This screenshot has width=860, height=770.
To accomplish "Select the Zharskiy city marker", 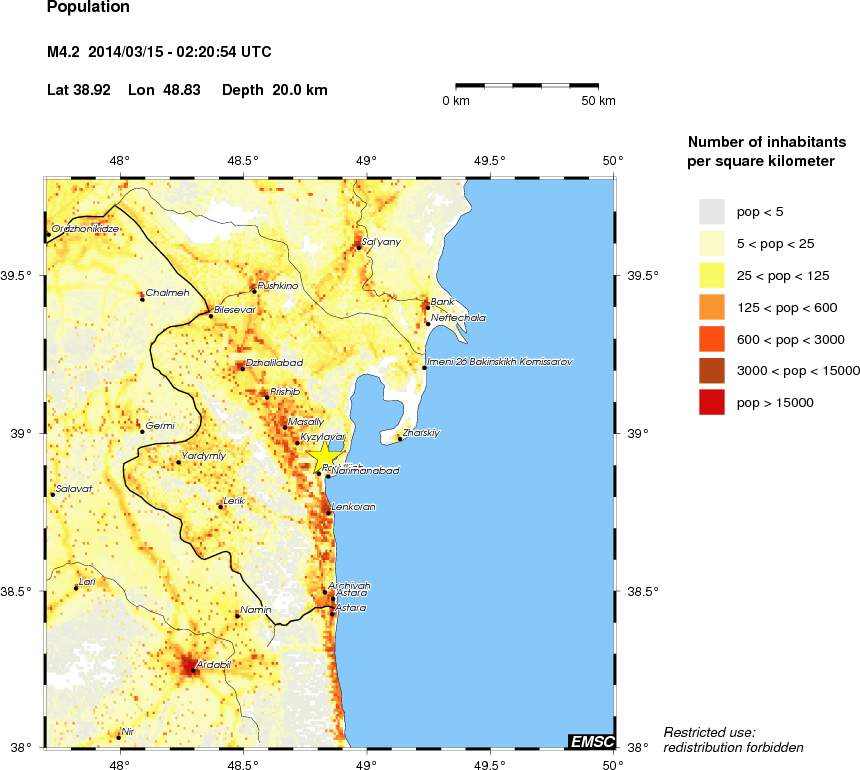I will pyautogui.click(x=400, y=438).
